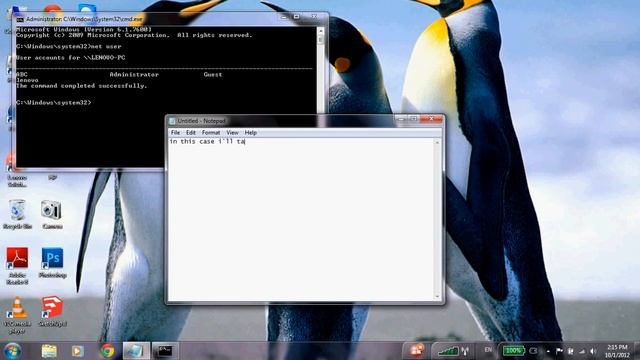Screen dimensions: 640x360
Task: Click the 100% battery indicator
Action: coord(513,351)
